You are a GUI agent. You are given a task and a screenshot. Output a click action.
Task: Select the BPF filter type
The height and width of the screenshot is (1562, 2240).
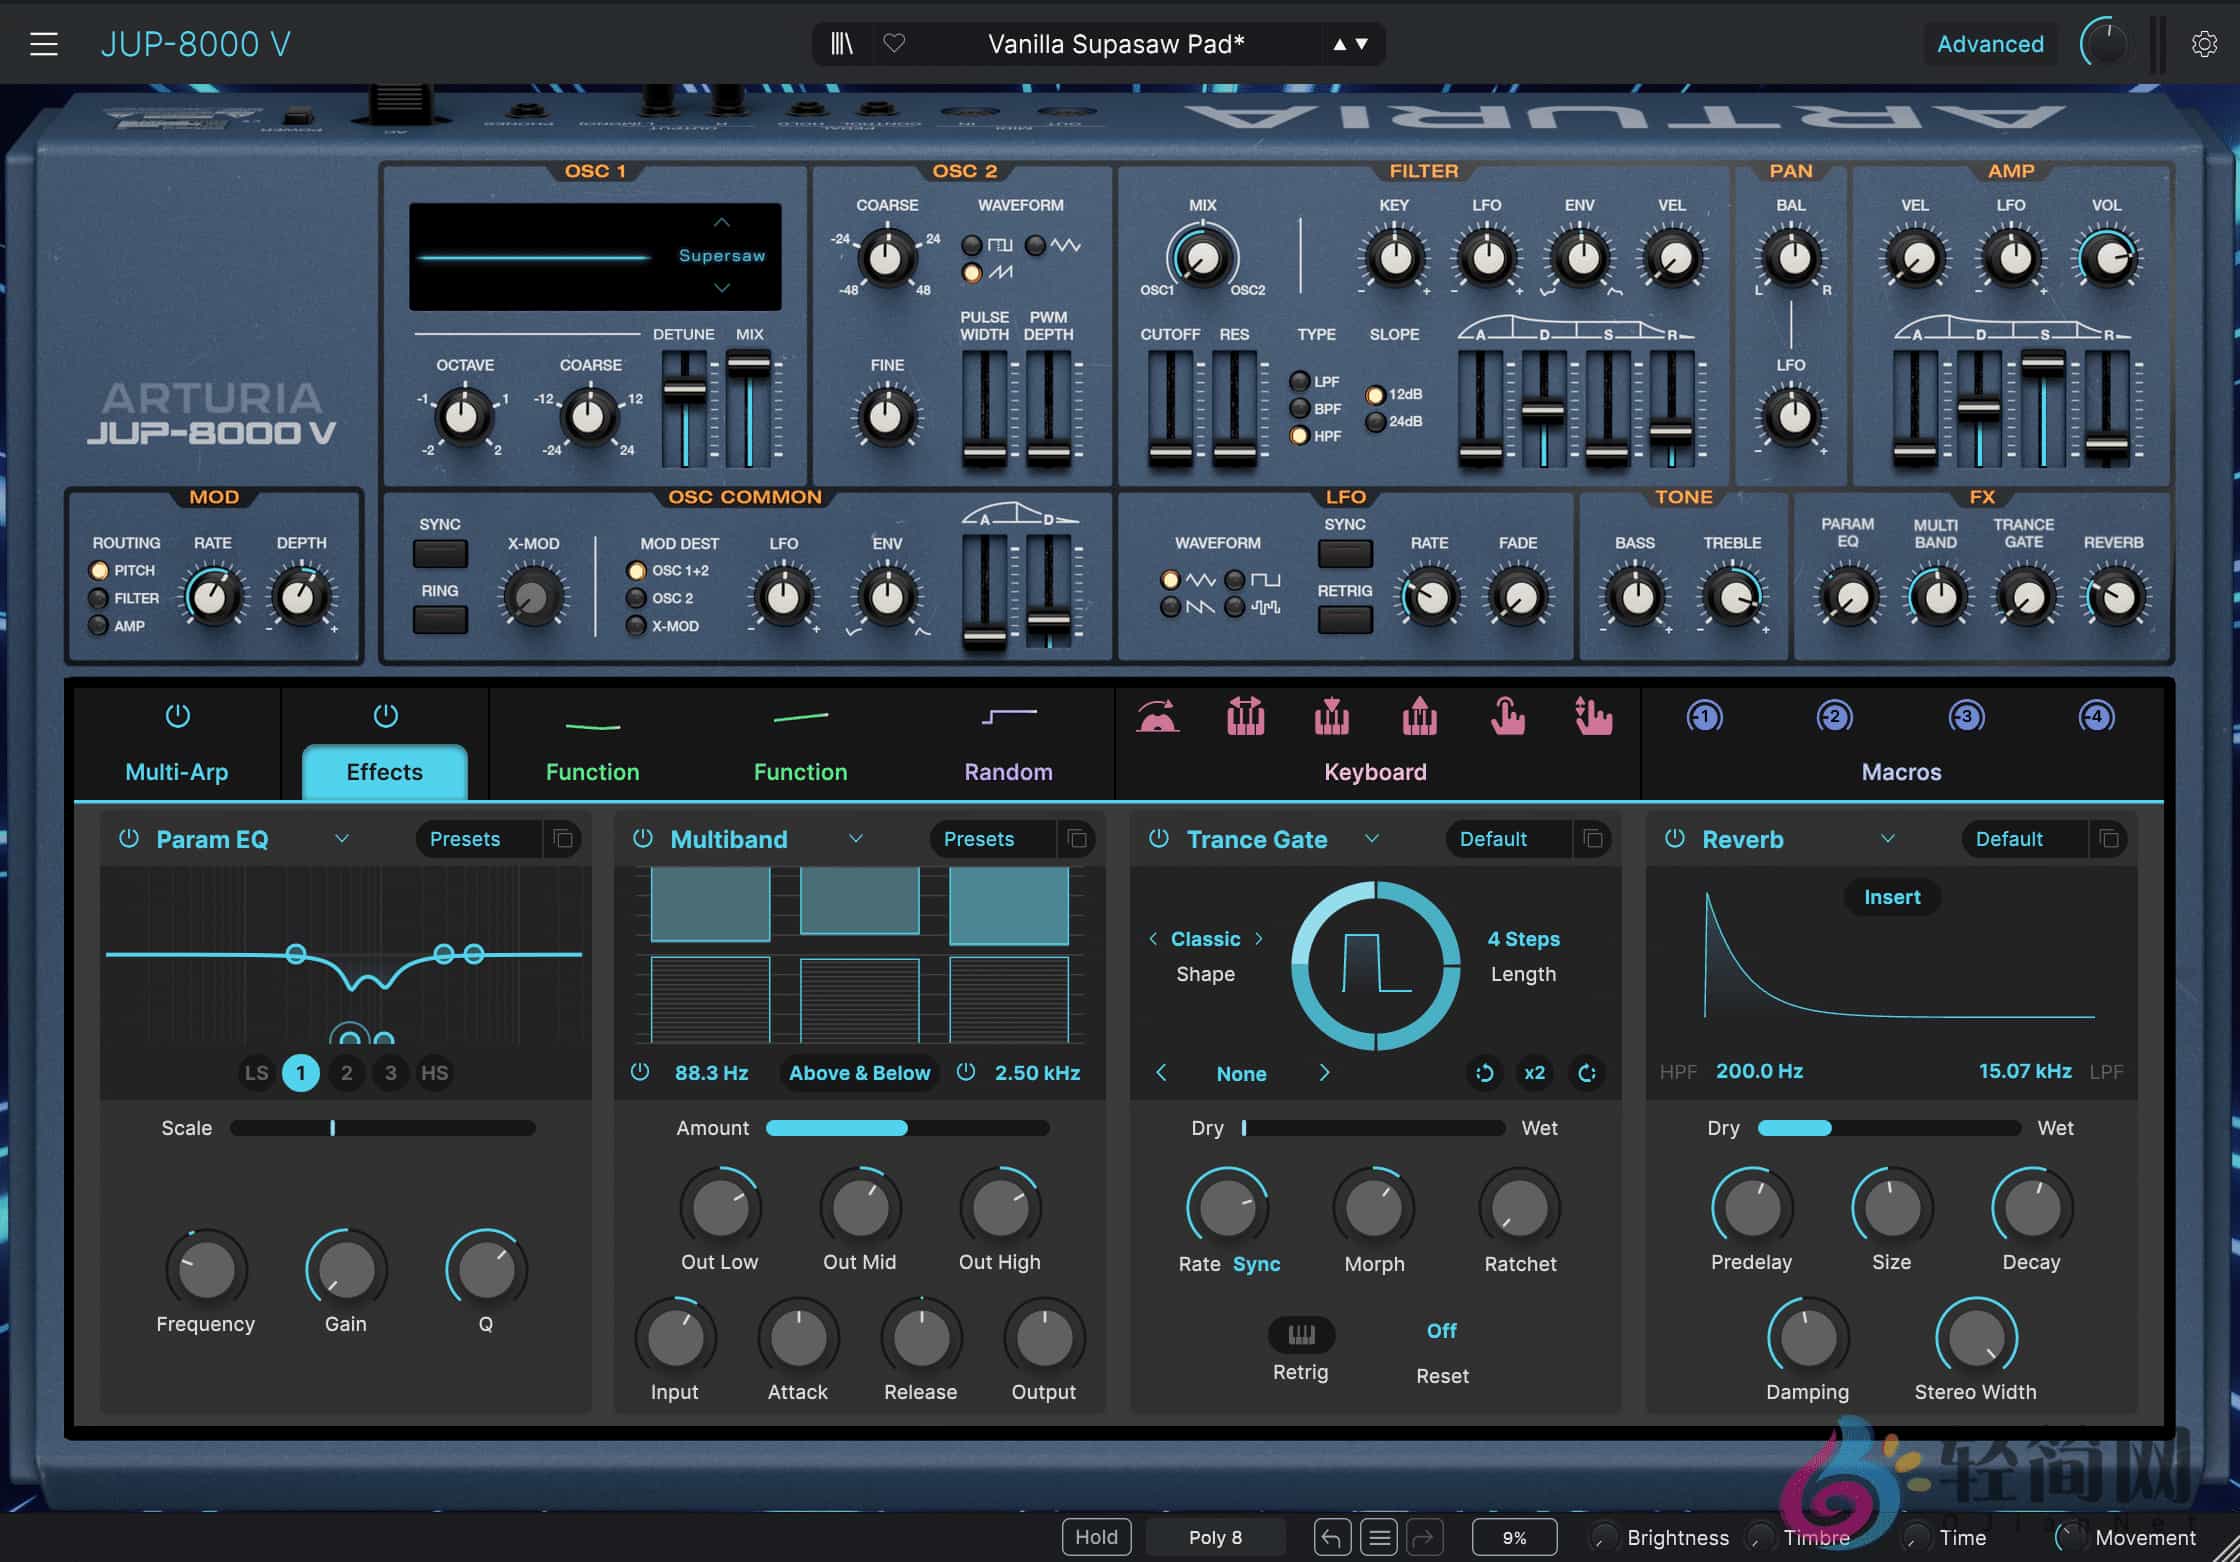click(1301, 408)
